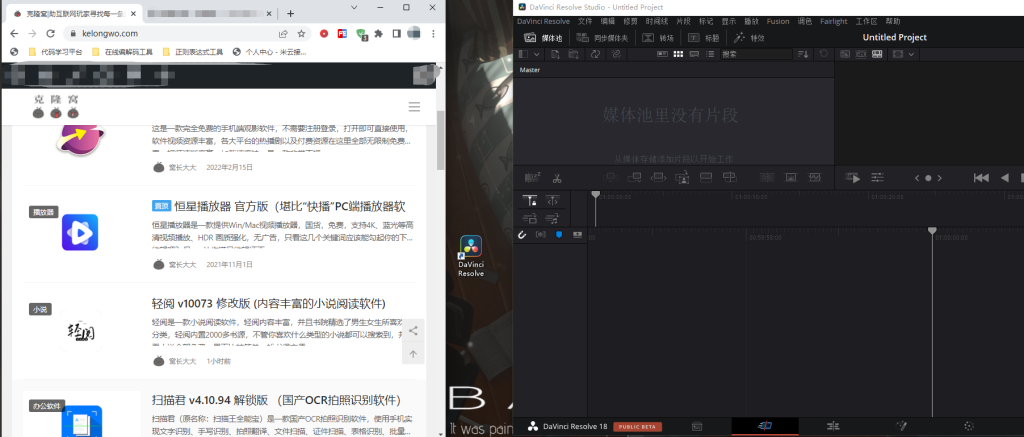Open the viewer Tools sliders icon

pos(878,178)
